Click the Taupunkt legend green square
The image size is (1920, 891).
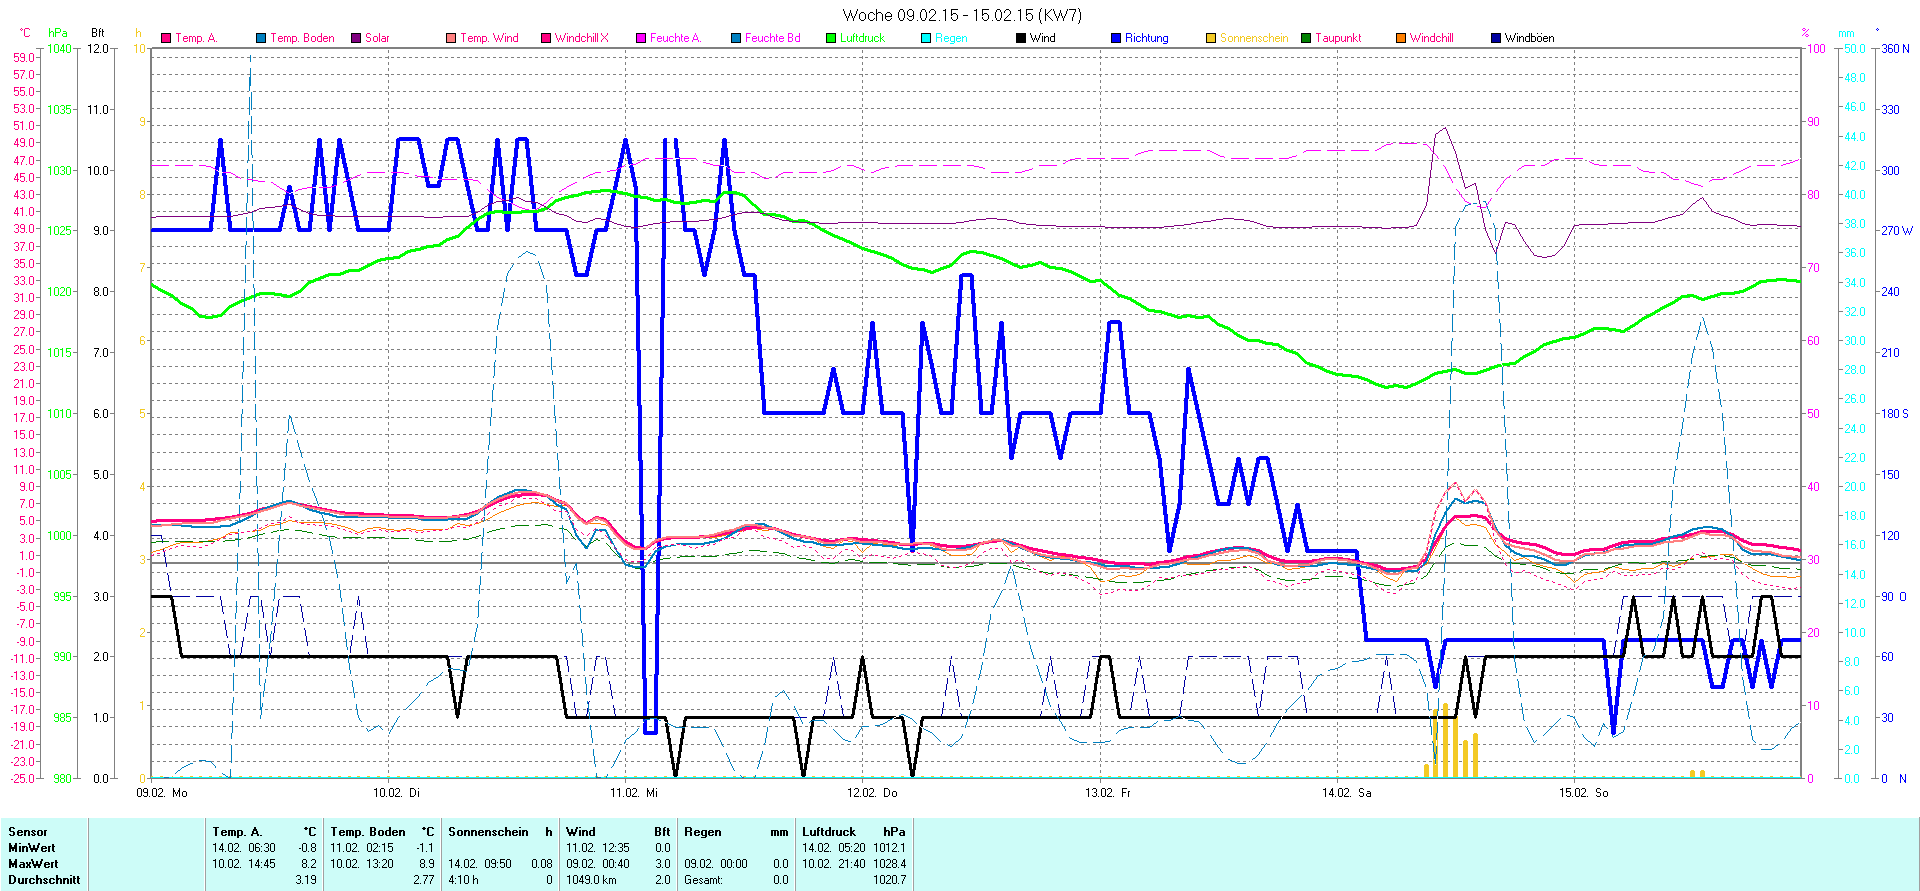(1306, 38)
